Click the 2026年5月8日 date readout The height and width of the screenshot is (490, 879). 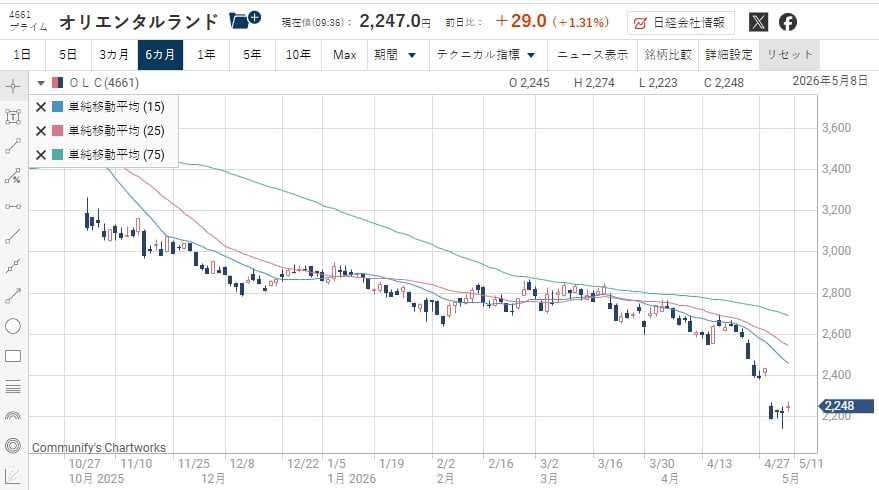830,81
